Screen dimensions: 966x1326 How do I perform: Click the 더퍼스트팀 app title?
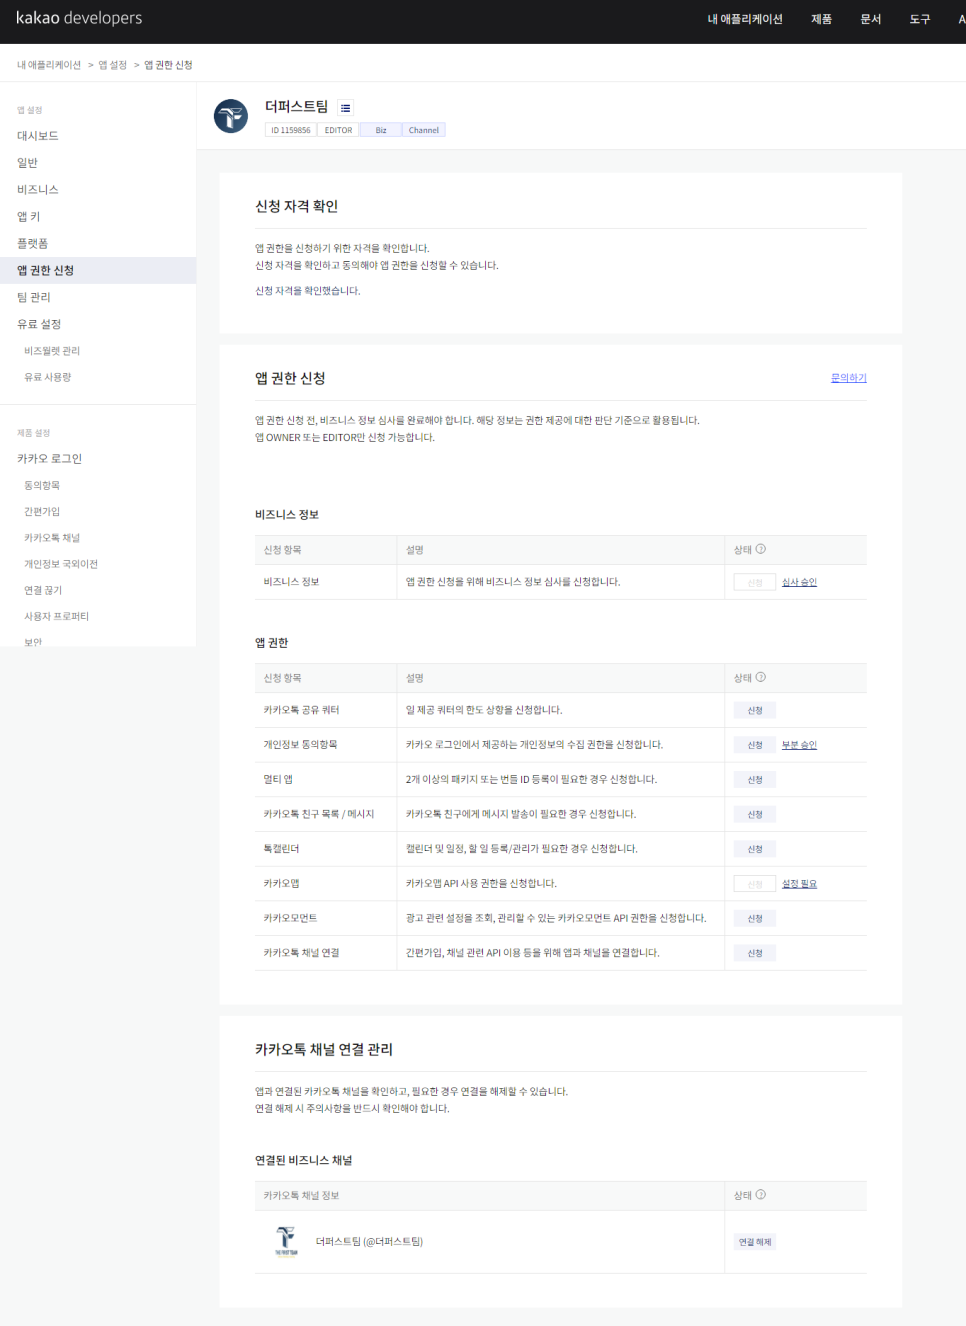click(x=296, y=106)
